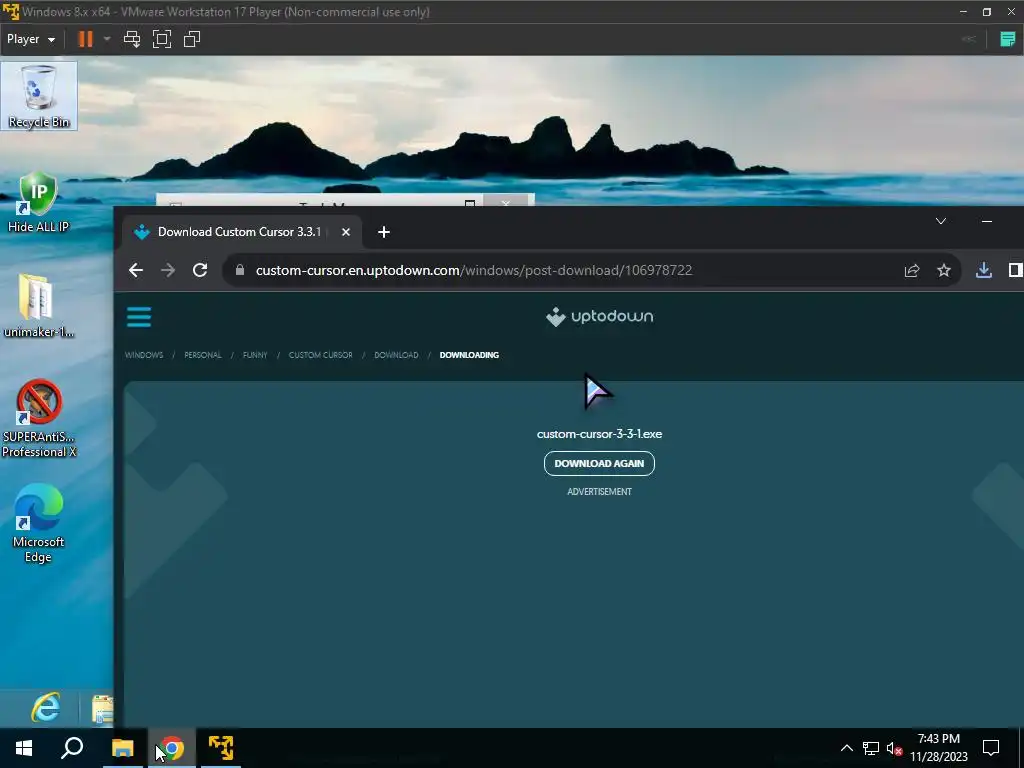The image size is (1024, 768).
Task: Reload the uptodown page
Action: (x=200, y=270)
